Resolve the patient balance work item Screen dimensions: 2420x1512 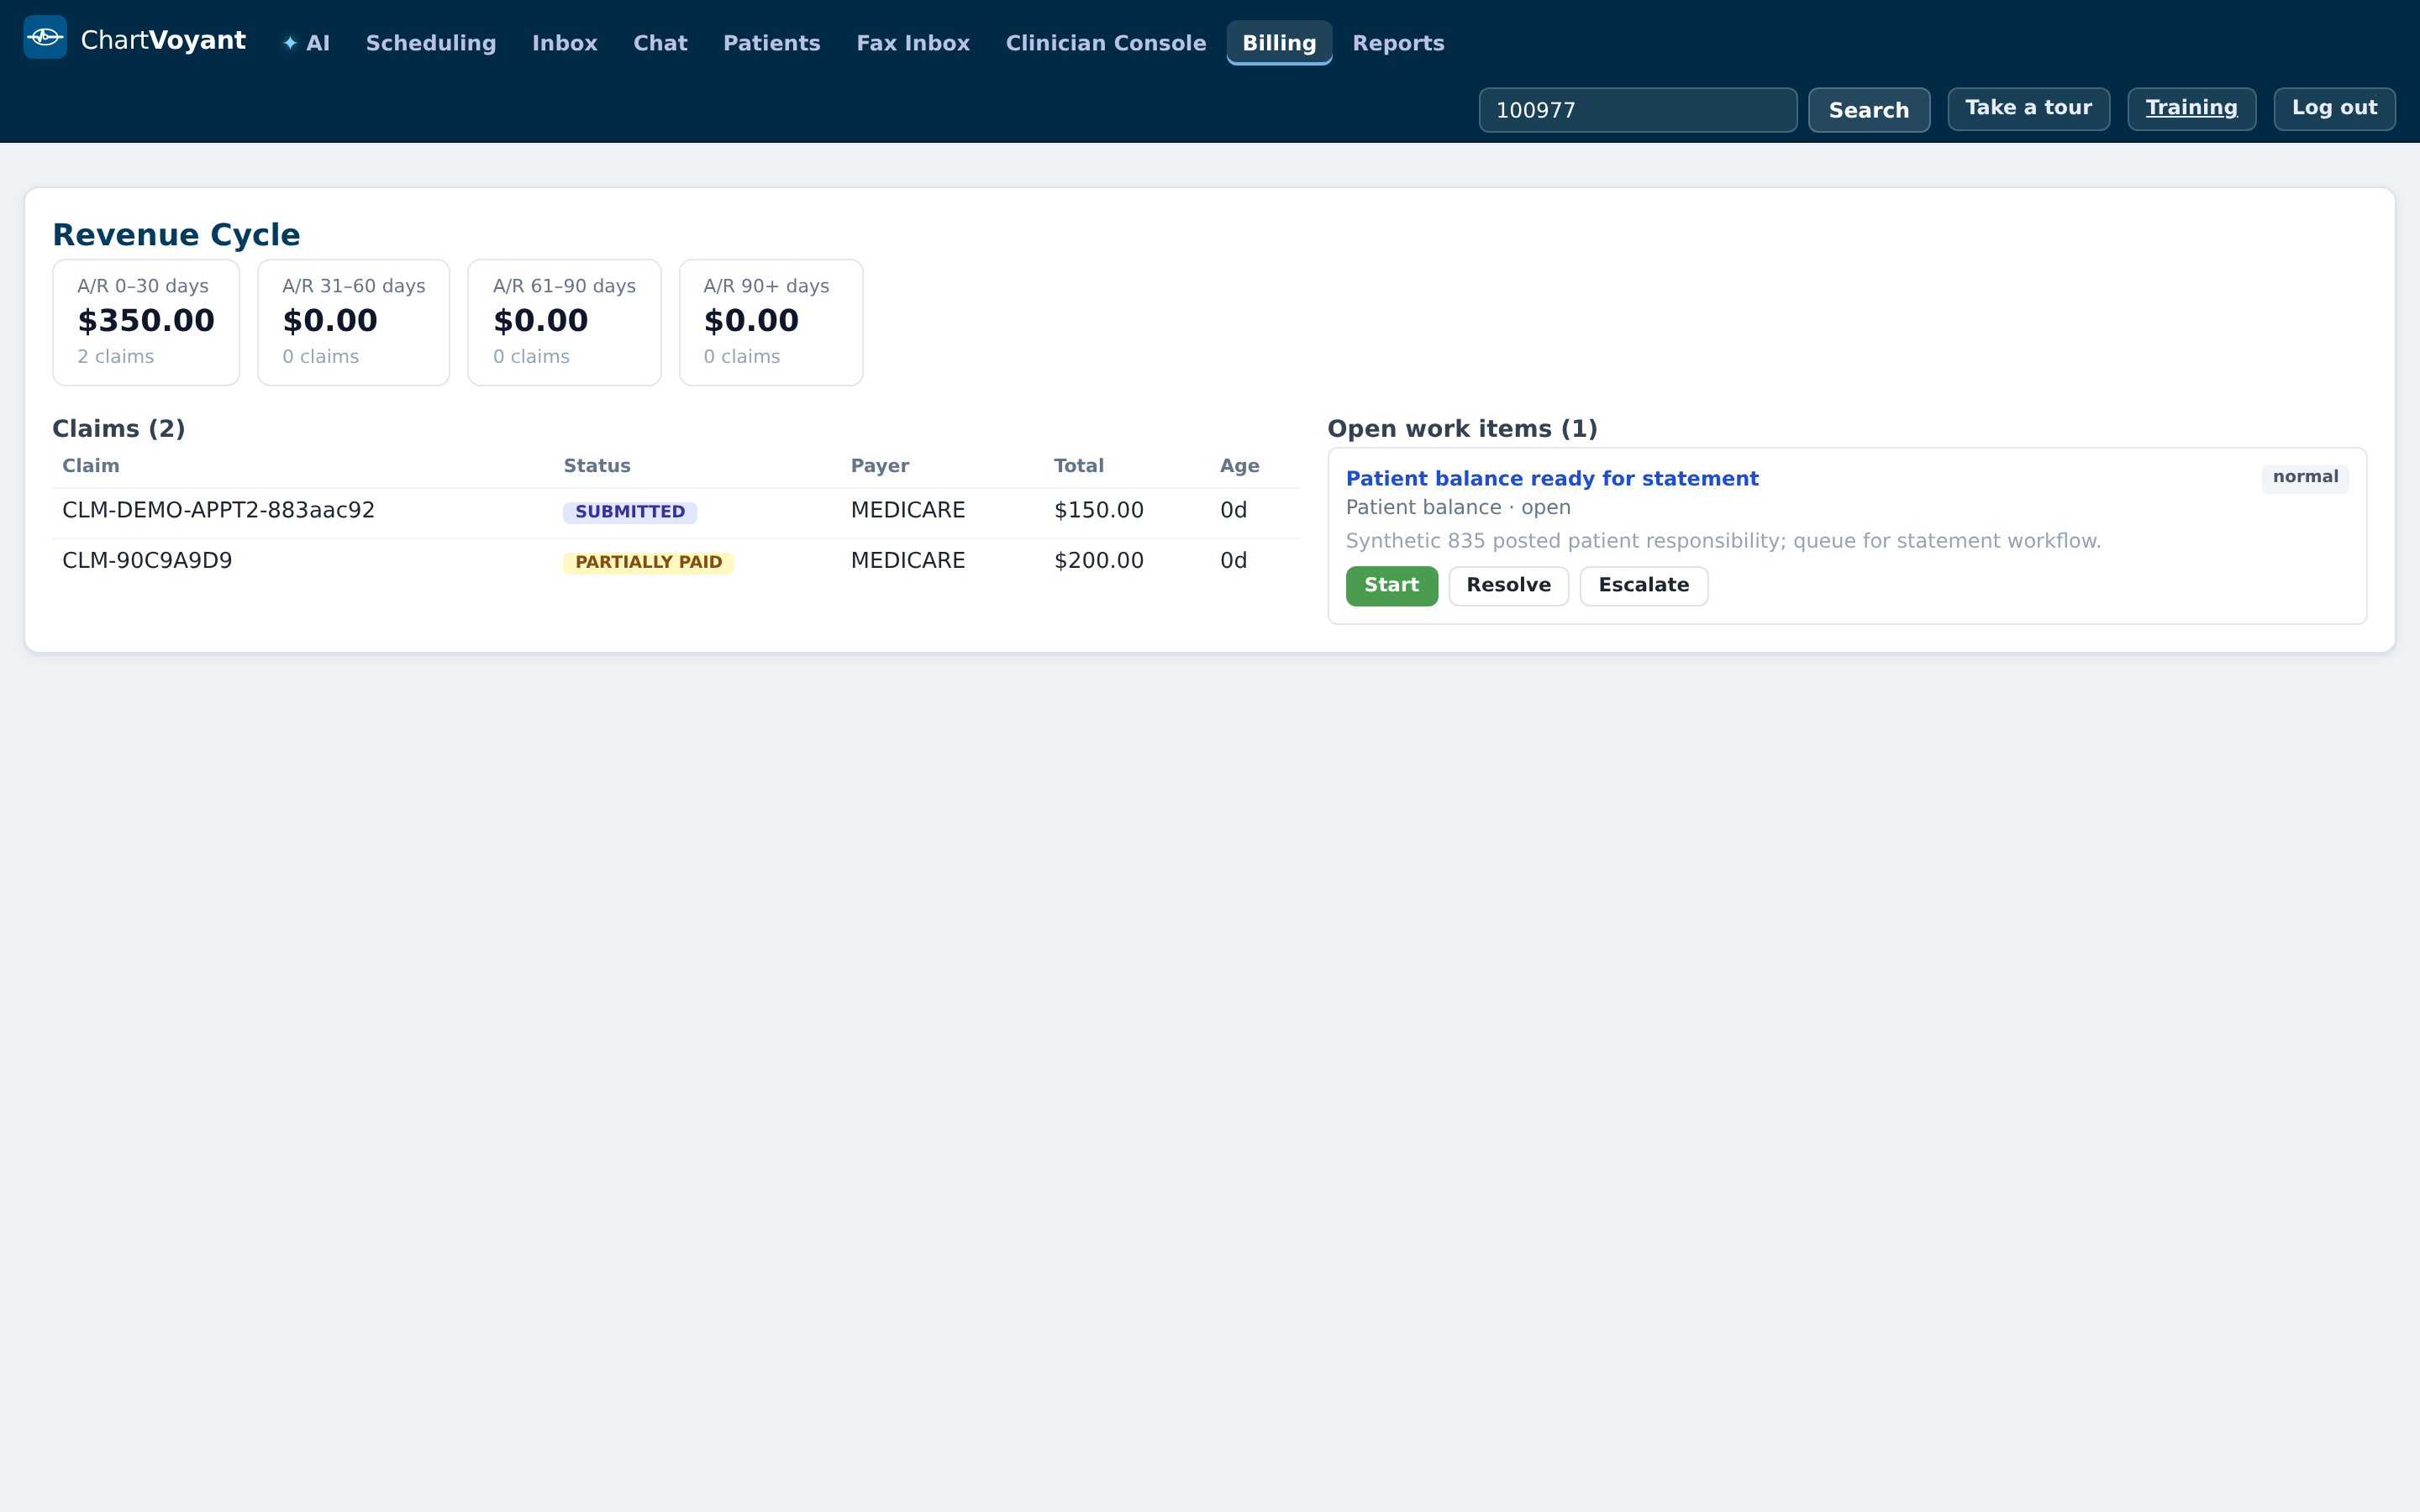(x=1508, y=586)
